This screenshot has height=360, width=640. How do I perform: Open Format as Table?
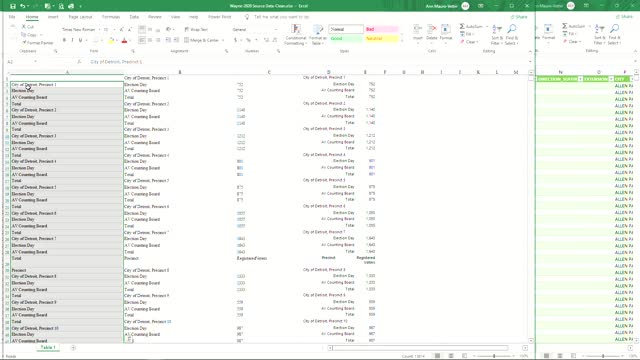[318, 35]
